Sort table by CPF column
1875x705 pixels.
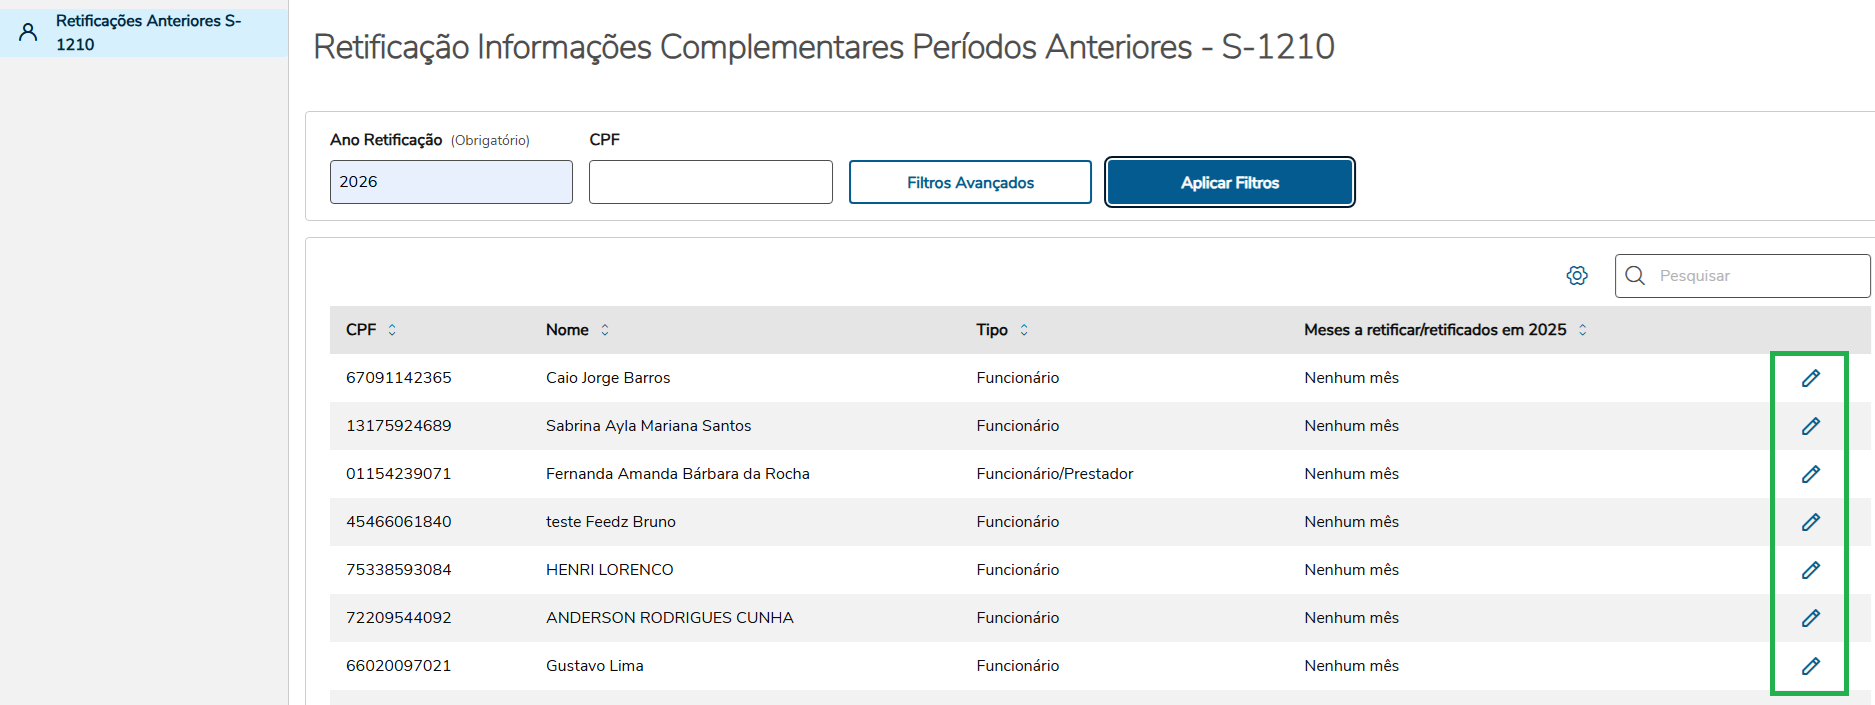392,330
